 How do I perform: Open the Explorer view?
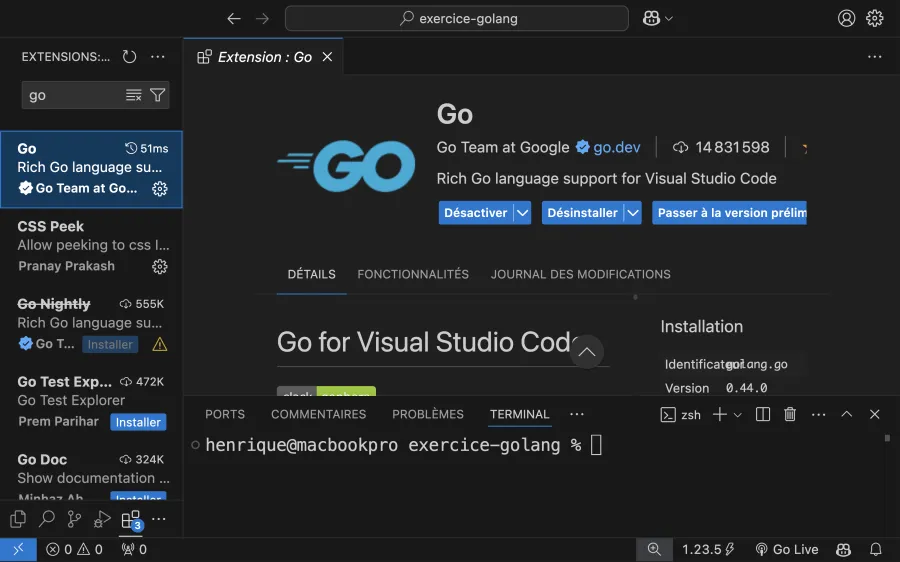point(18,519)
